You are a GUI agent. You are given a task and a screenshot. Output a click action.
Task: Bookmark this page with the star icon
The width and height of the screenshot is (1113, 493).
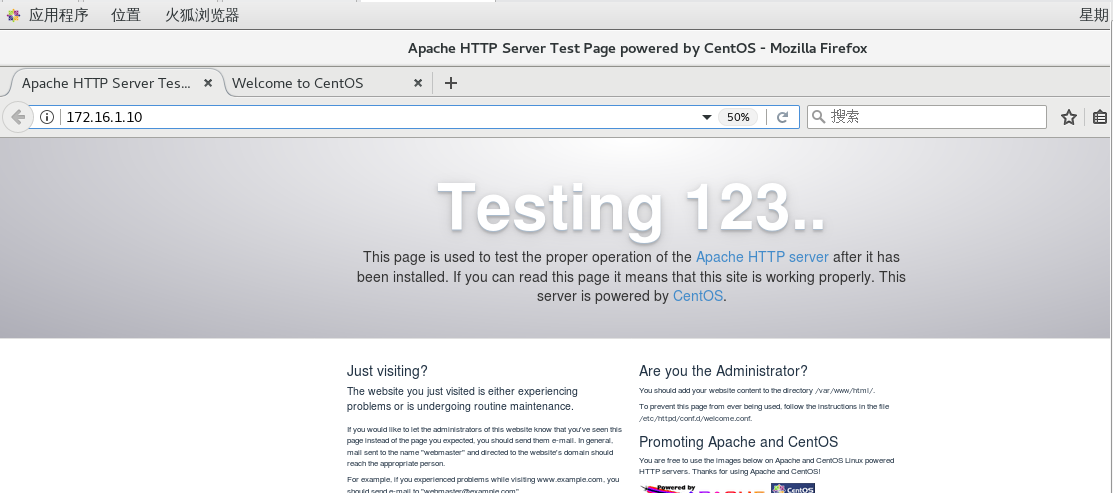coord(1068,117)
